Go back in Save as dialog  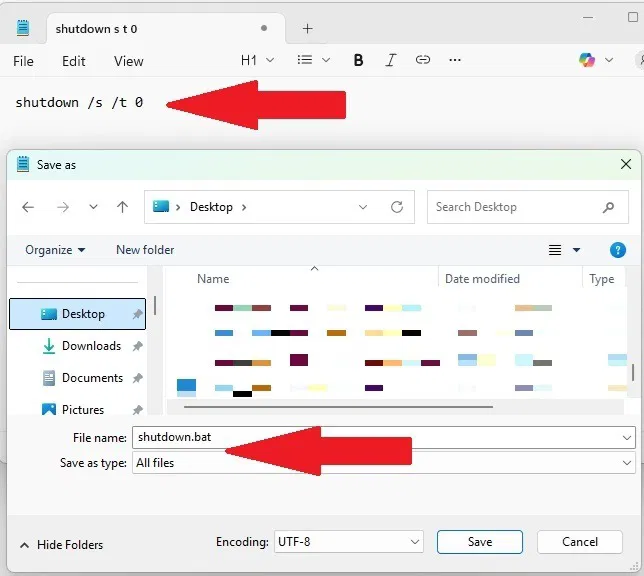click(x=28, y=207)
